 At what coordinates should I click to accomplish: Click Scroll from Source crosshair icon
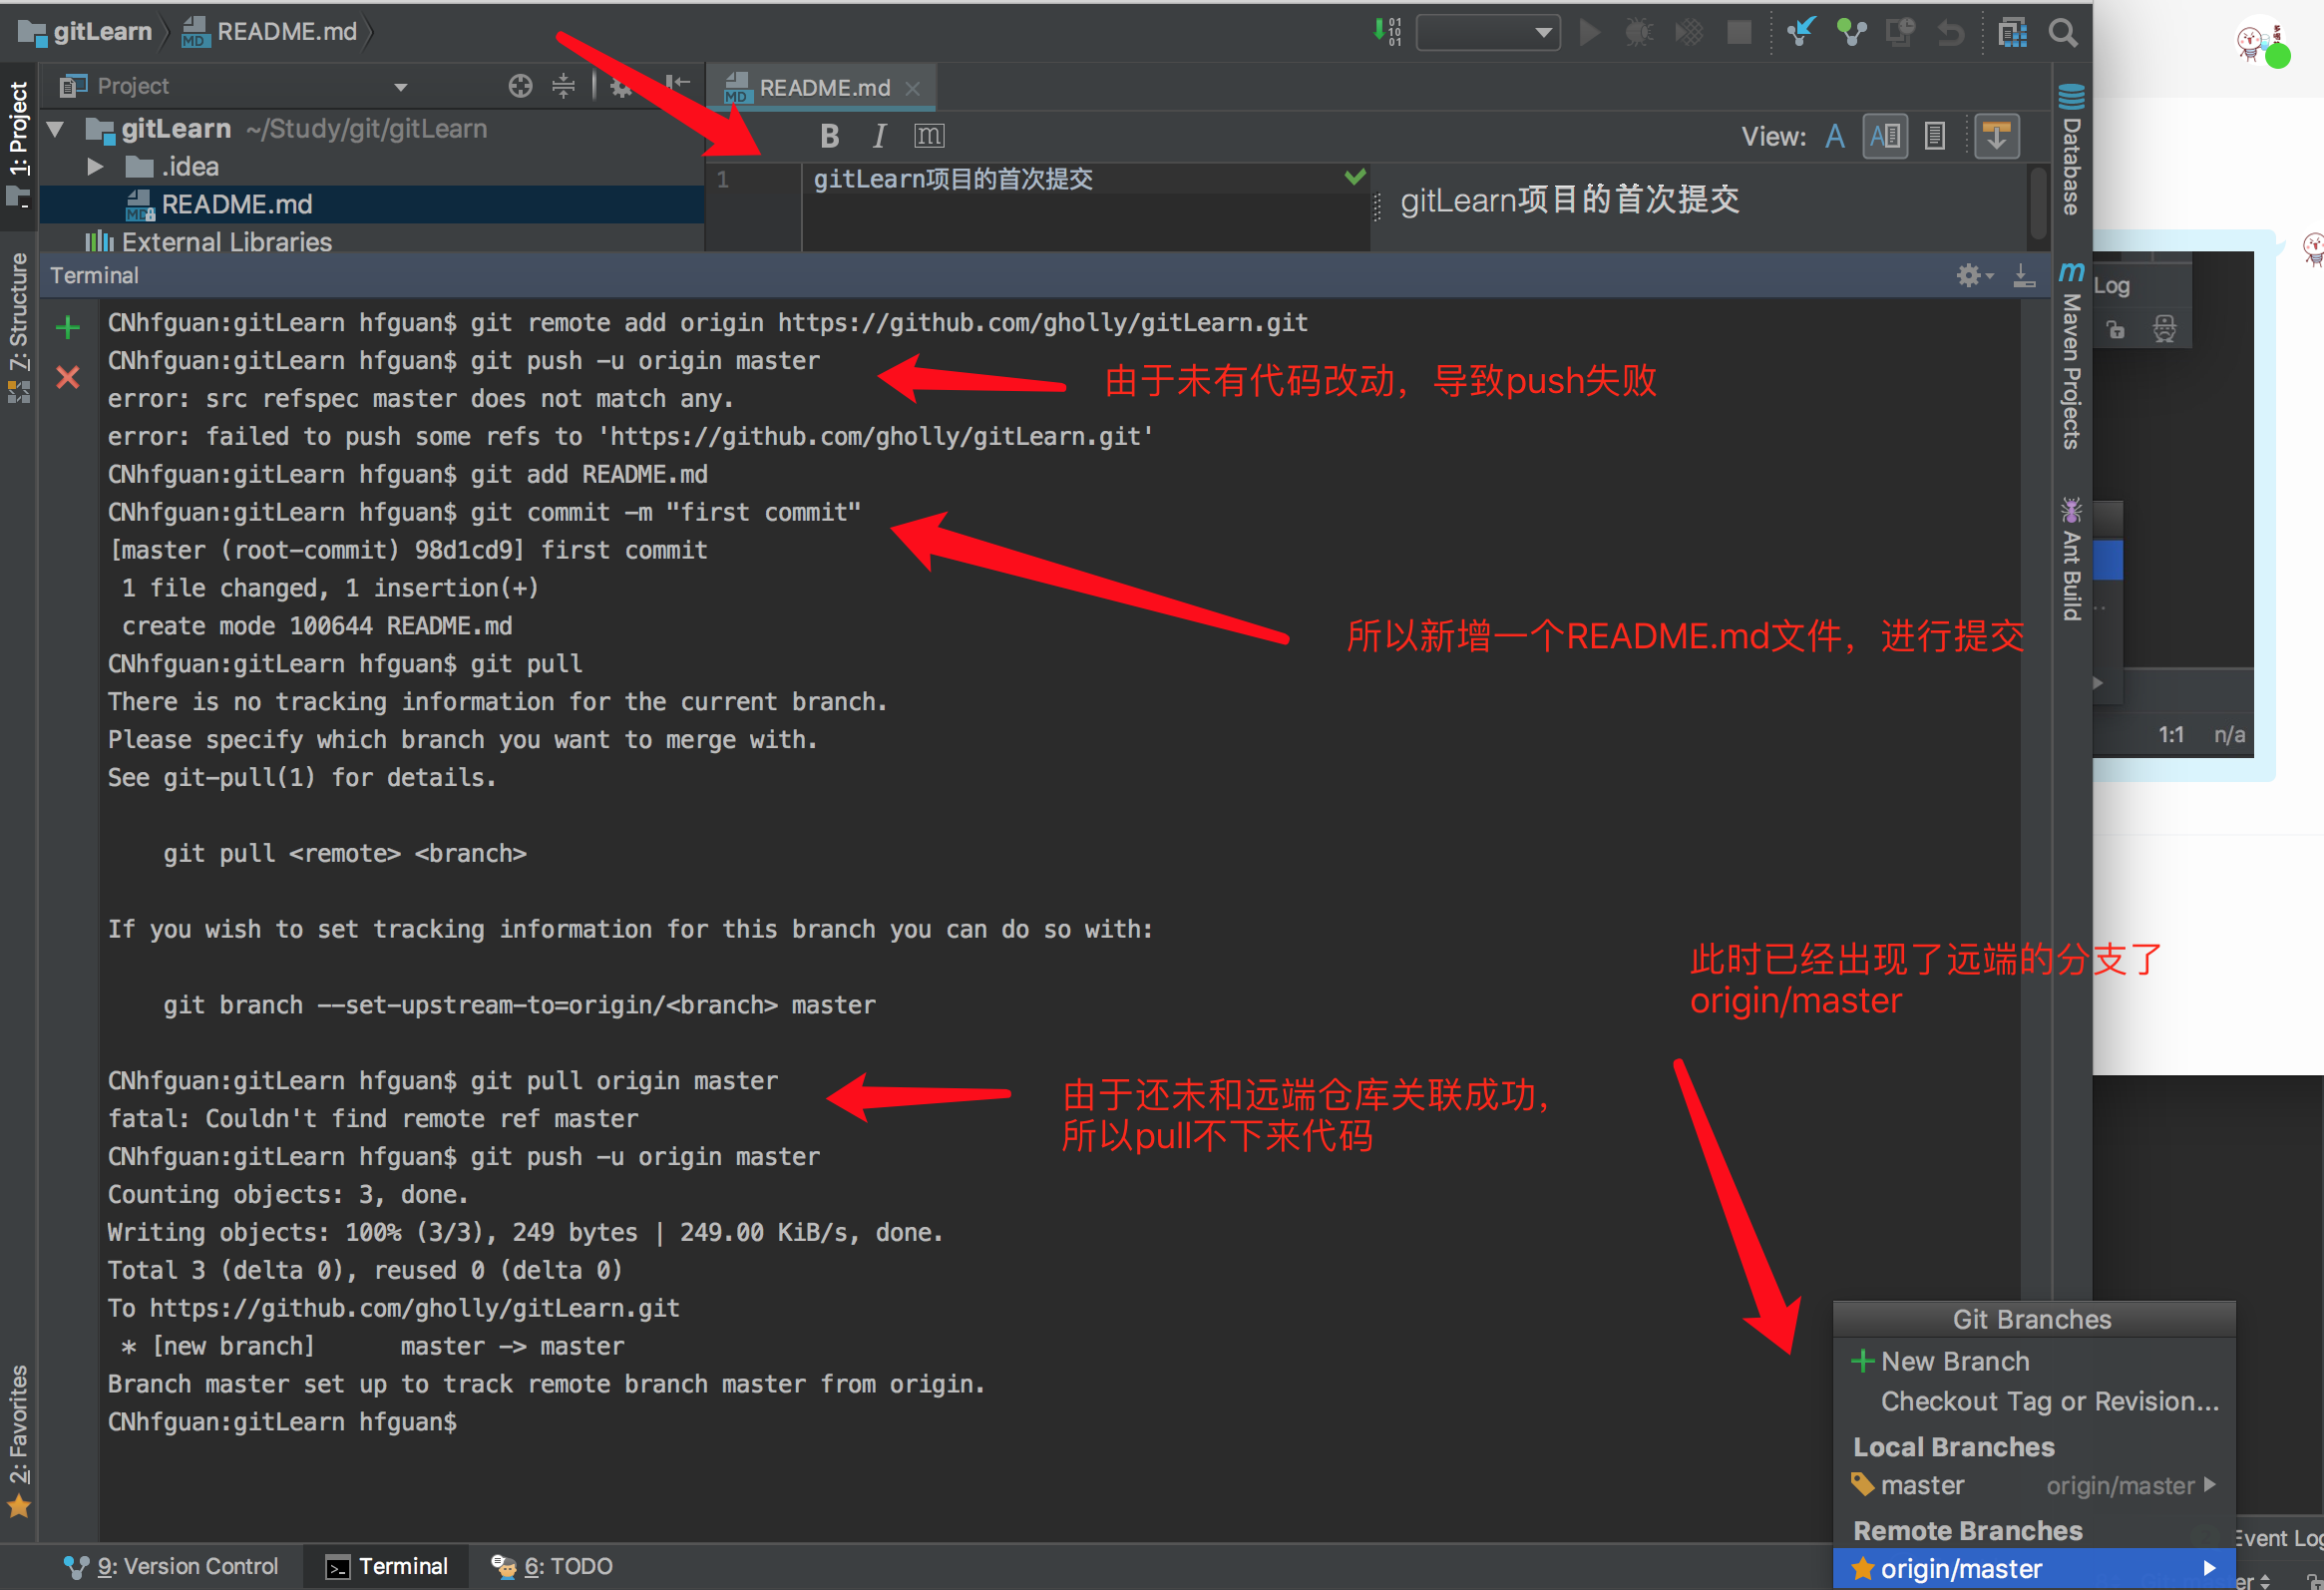[x=520, y=86]
